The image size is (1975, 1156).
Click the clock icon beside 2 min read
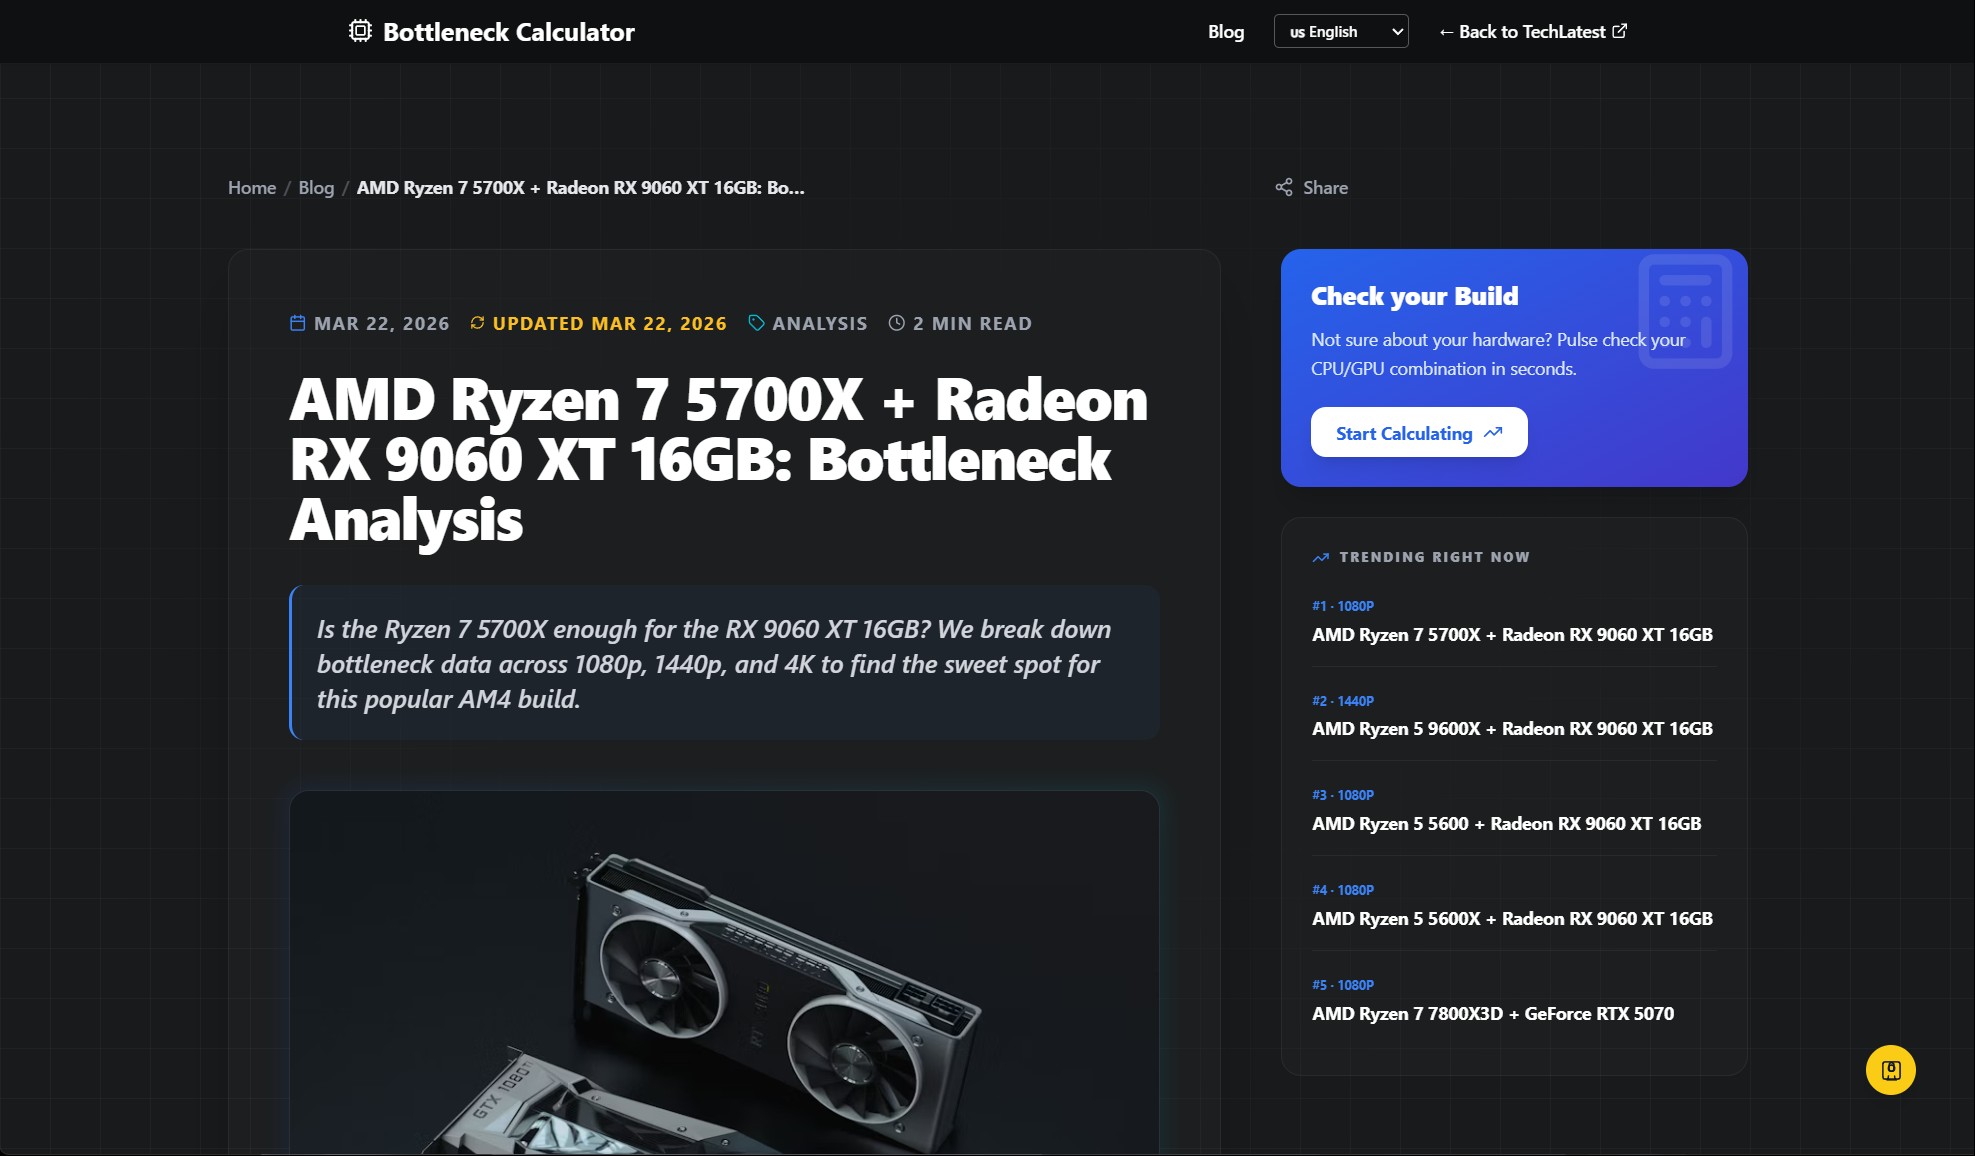896,323
